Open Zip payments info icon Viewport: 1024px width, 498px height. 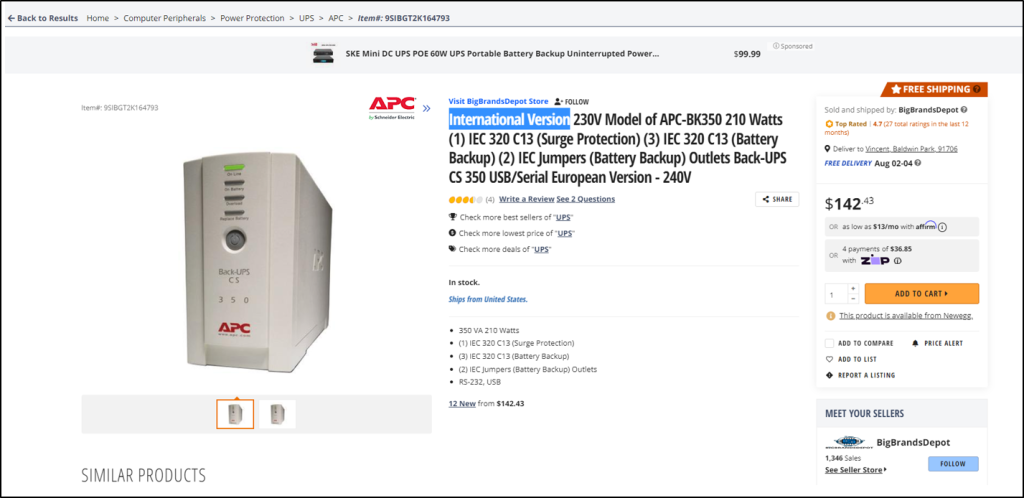click(897, 260)
